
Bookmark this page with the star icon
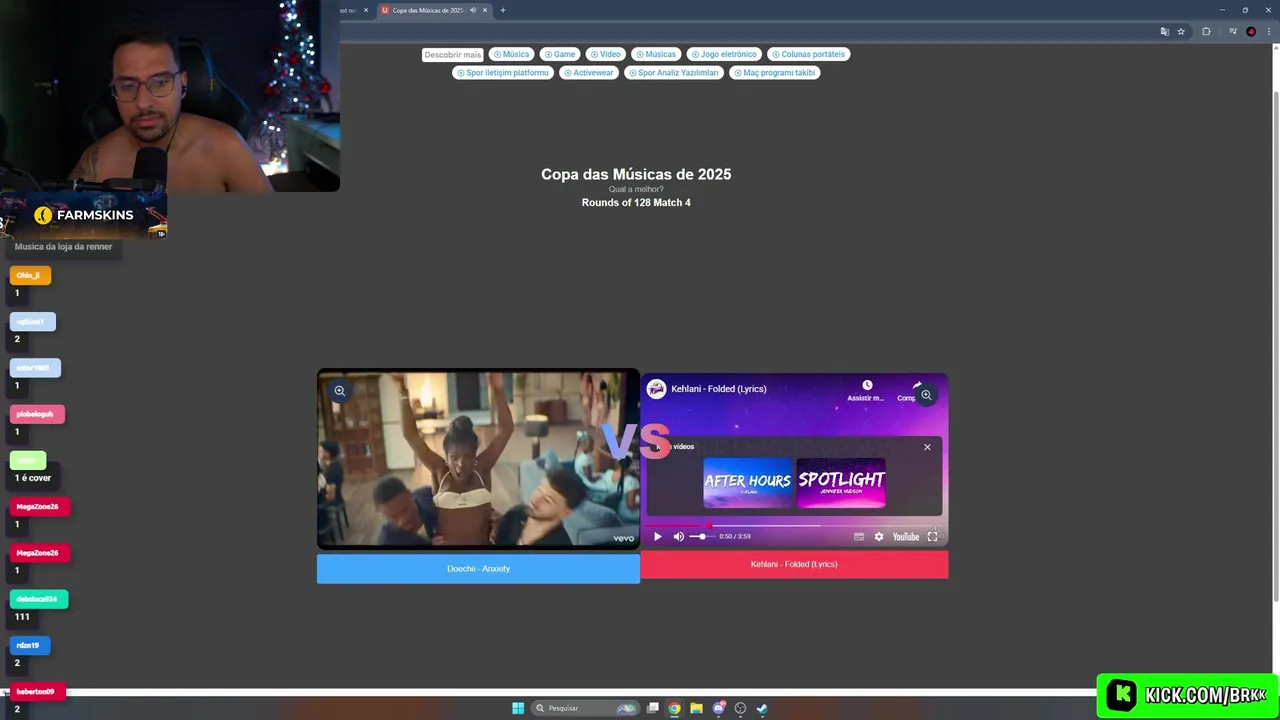point(1181,31)
